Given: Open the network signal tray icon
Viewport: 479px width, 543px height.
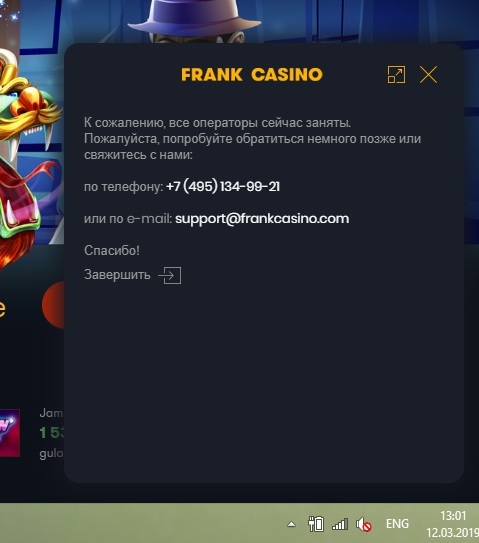Looking at the screenshot, I should pos(340,524).
